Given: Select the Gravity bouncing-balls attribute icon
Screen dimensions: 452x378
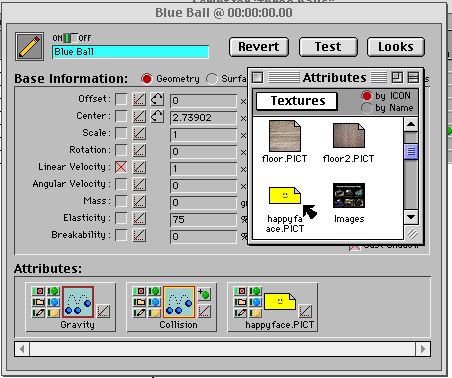Looking at the screenshot, I should click(x=78, y=302).
